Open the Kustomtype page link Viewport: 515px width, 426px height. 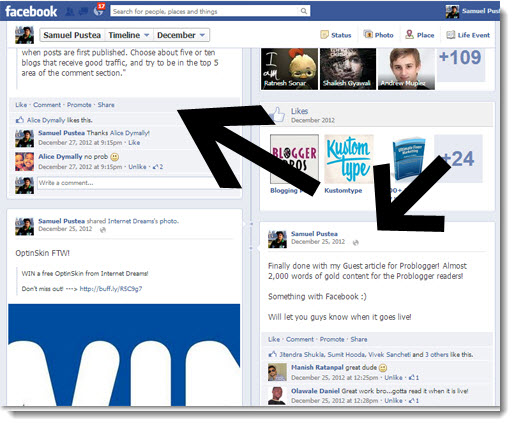[343, 190]
